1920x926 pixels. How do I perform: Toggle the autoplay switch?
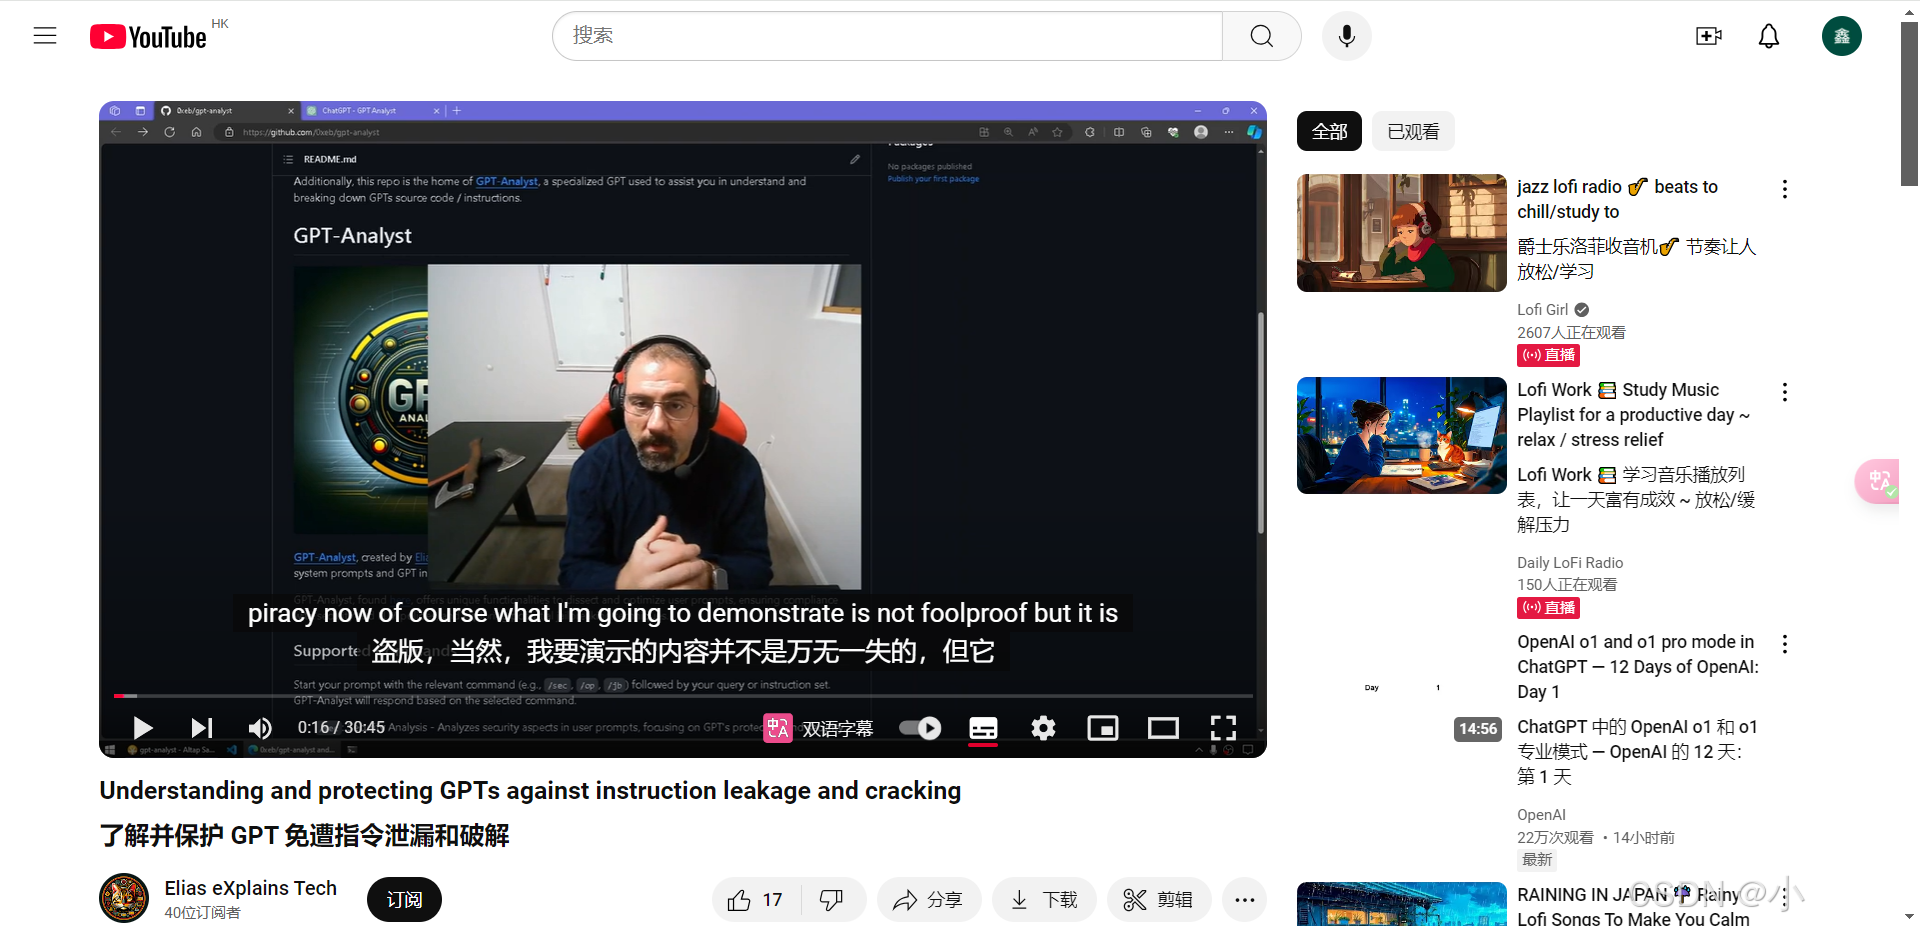(x=920, y=728)
